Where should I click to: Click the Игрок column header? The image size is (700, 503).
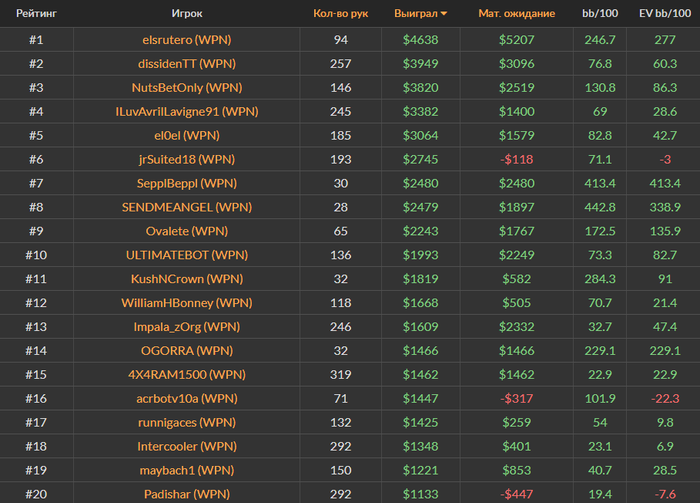pyautogui.click(x=187, y=13)
